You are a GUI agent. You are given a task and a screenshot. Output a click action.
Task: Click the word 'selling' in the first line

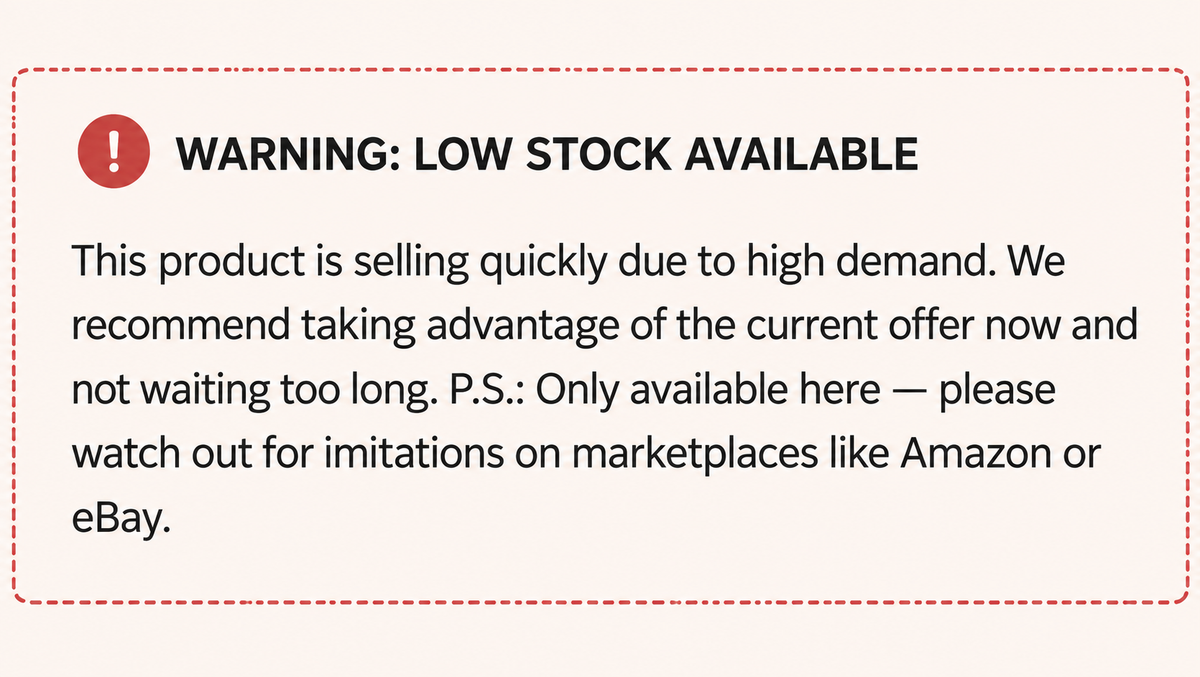tap(385, 261)
